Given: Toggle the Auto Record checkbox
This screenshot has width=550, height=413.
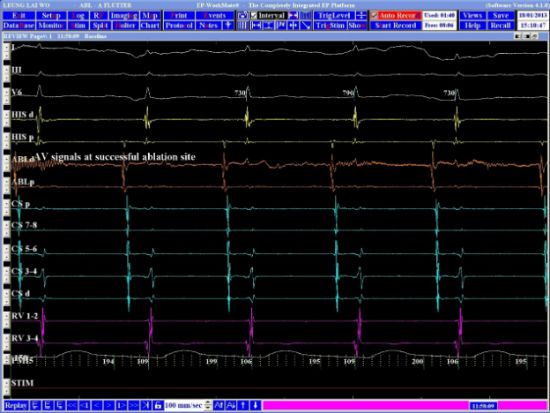Looking at the screenshot, I should 375,15.
